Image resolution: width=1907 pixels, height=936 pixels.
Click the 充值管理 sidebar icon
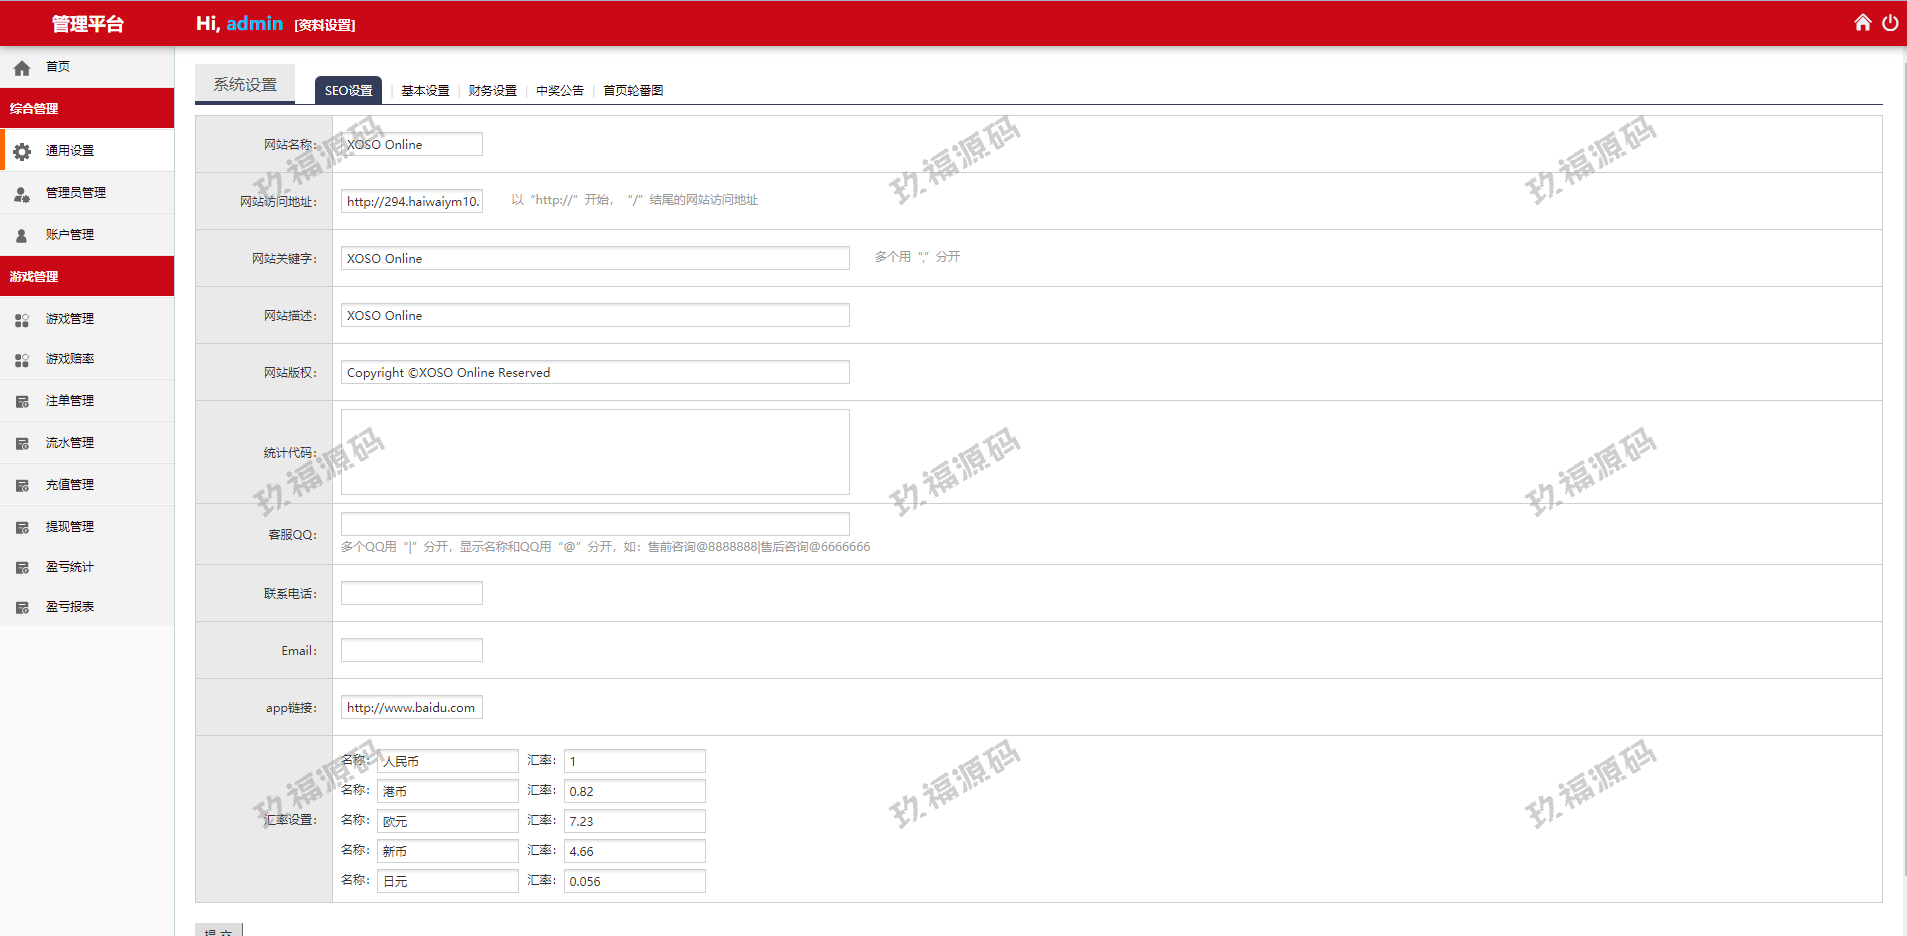tap(22, 486)
